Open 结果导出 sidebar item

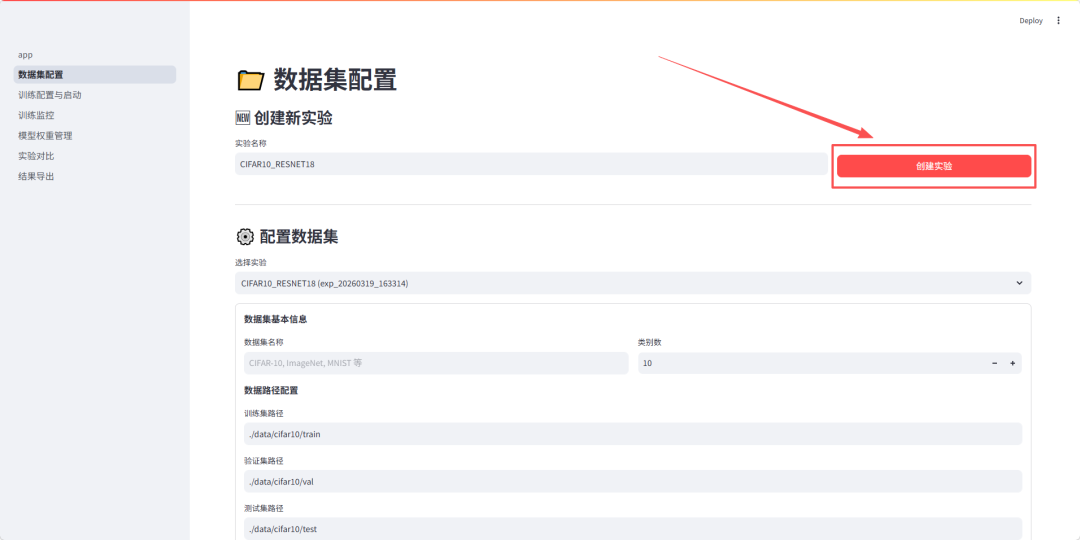pyautogui.click(x=36, y=176)
